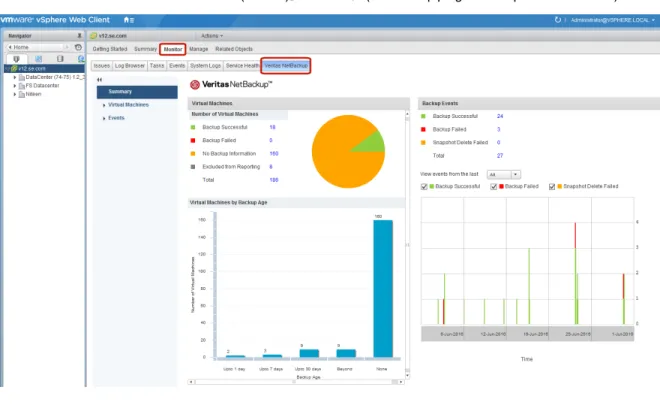Click the 'Upto 30 days' bar
This screenshot has height=411, width=660.
pos(309,353)
